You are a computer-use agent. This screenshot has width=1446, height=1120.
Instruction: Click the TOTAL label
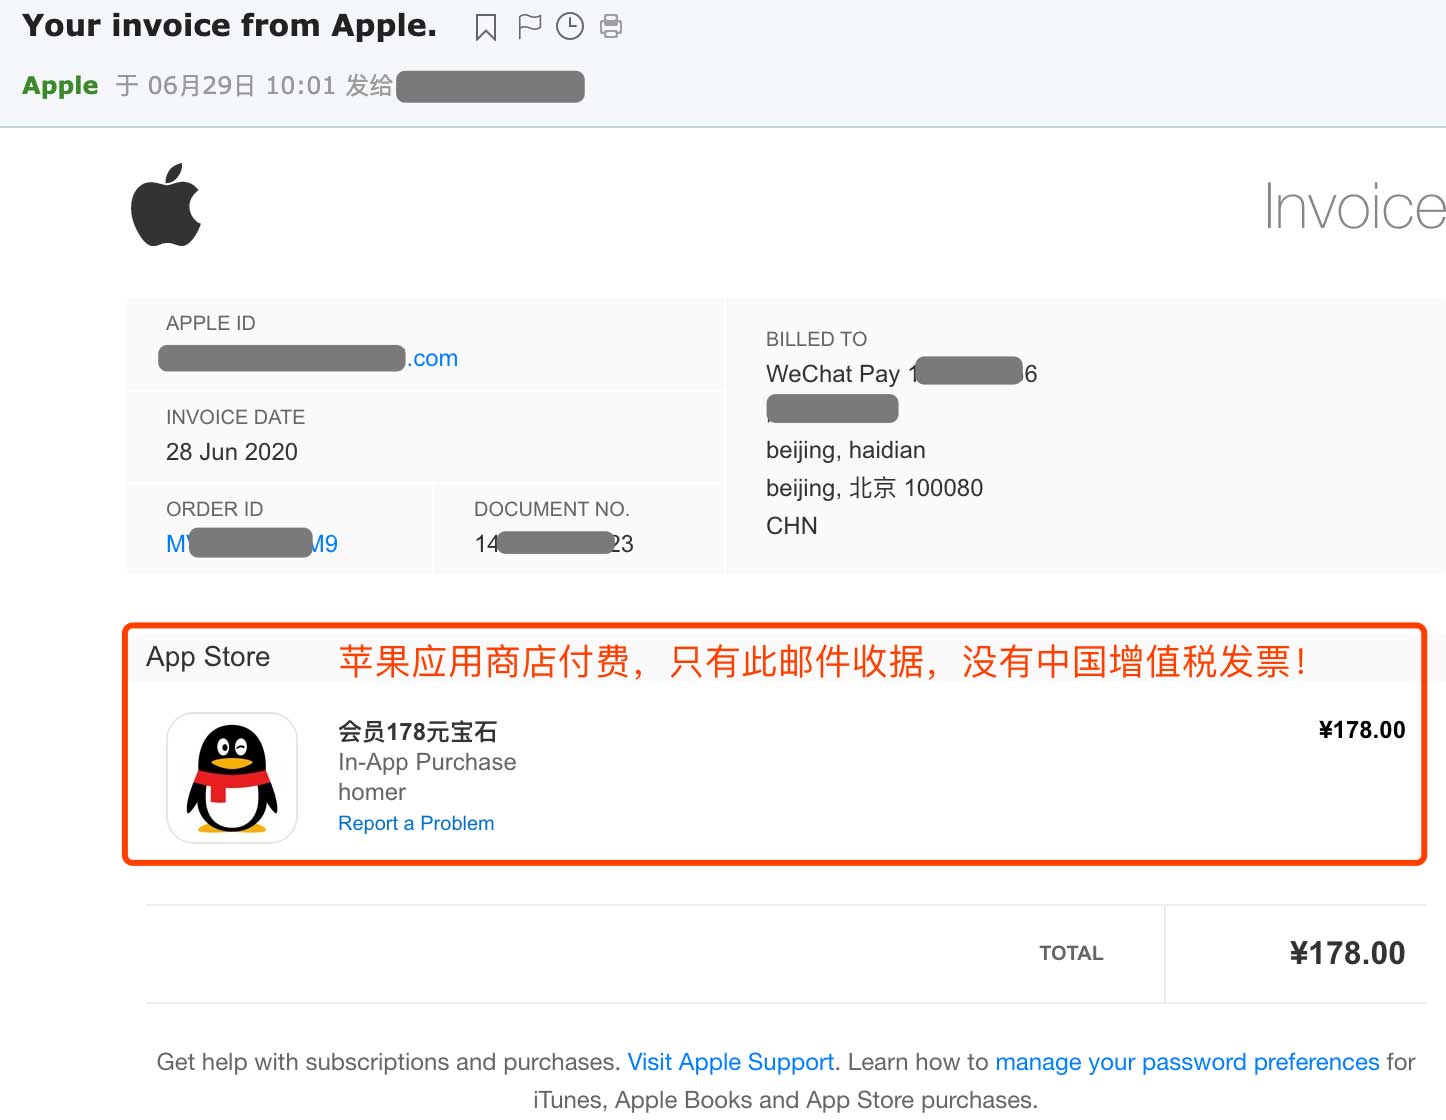click(1071, 953)
